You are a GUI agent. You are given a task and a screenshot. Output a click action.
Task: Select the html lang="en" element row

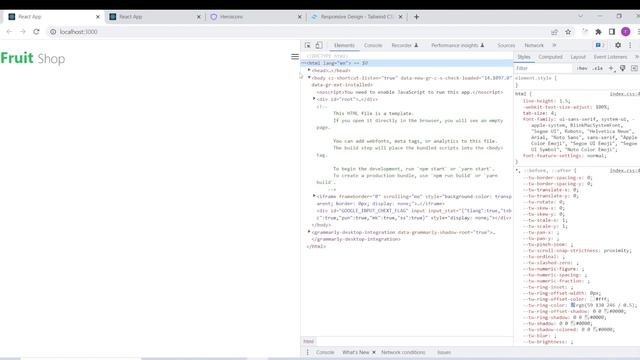pos(407,63)
